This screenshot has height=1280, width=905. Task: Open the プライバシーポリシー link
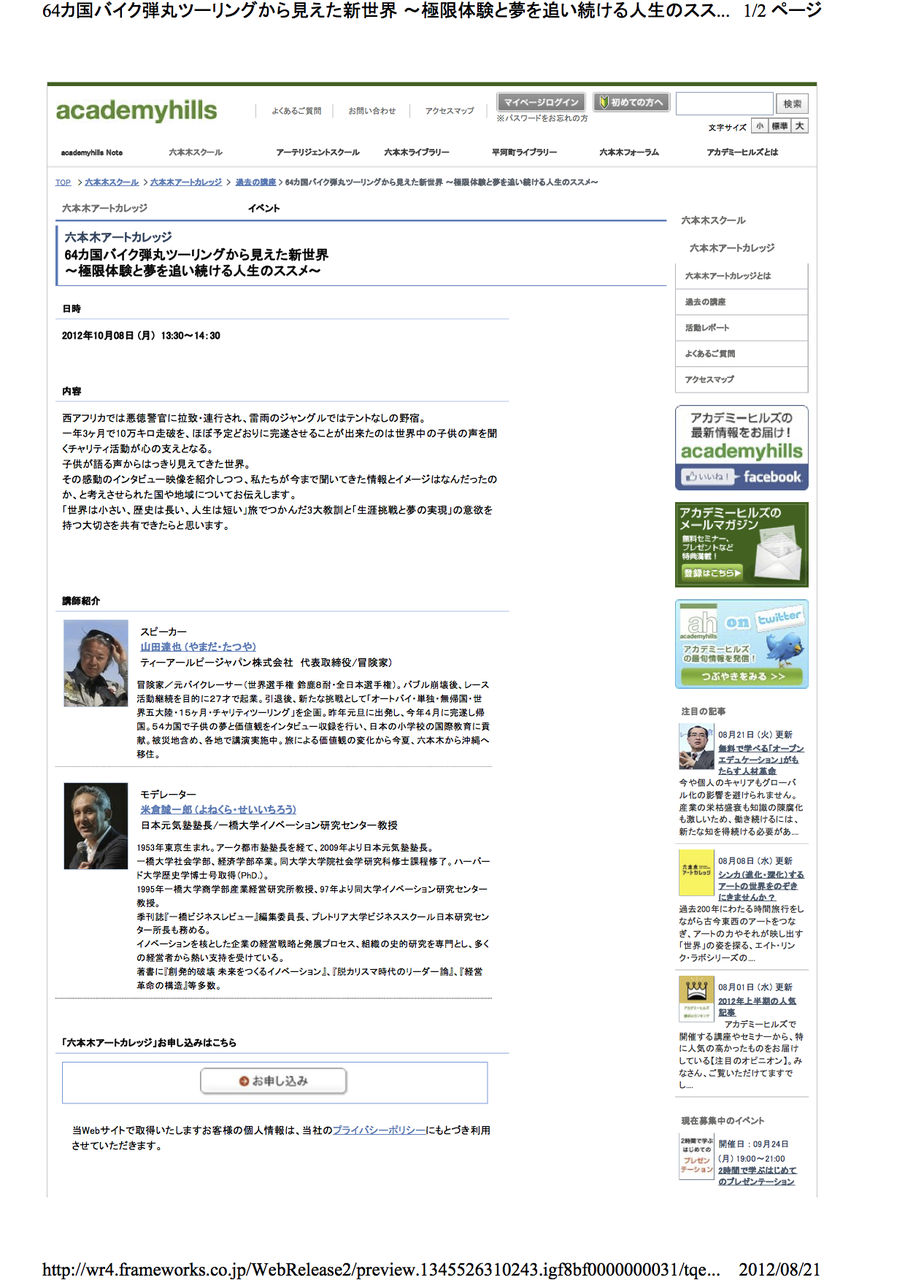379,1129
